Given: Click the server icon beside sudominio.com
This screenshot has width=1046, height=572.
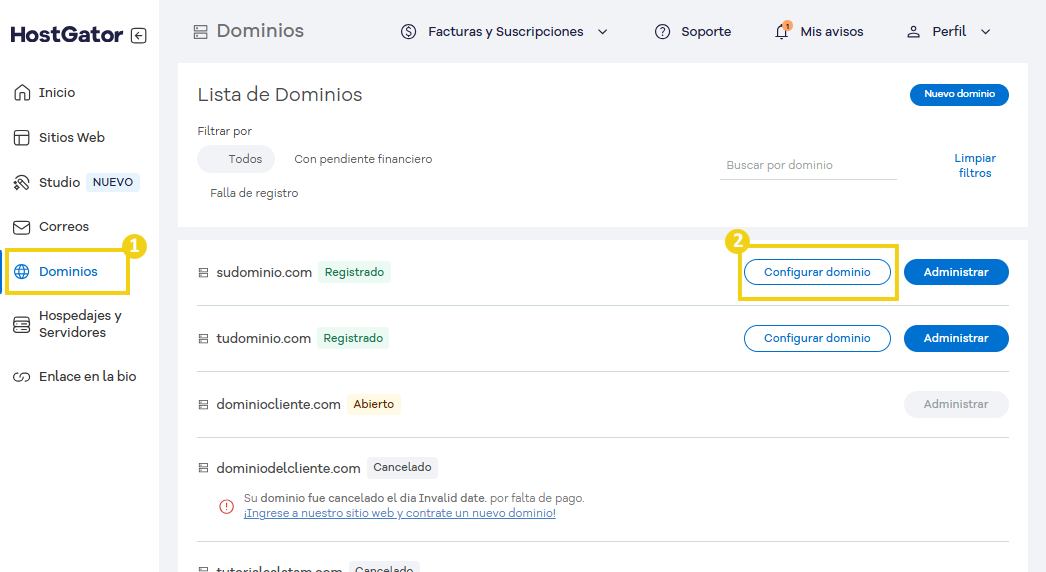Looking at the screenshot, I should pos(203,272).
